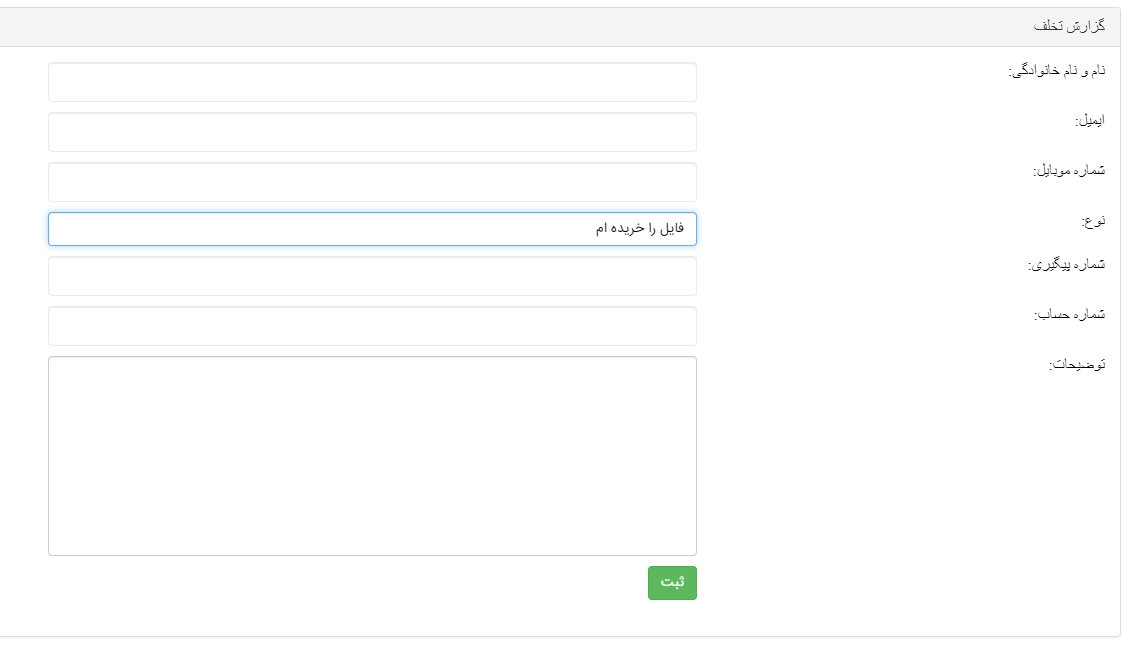Select the شماره موبایل label
This screenshot has width=1132, height=652.
tap(1068, 171)
